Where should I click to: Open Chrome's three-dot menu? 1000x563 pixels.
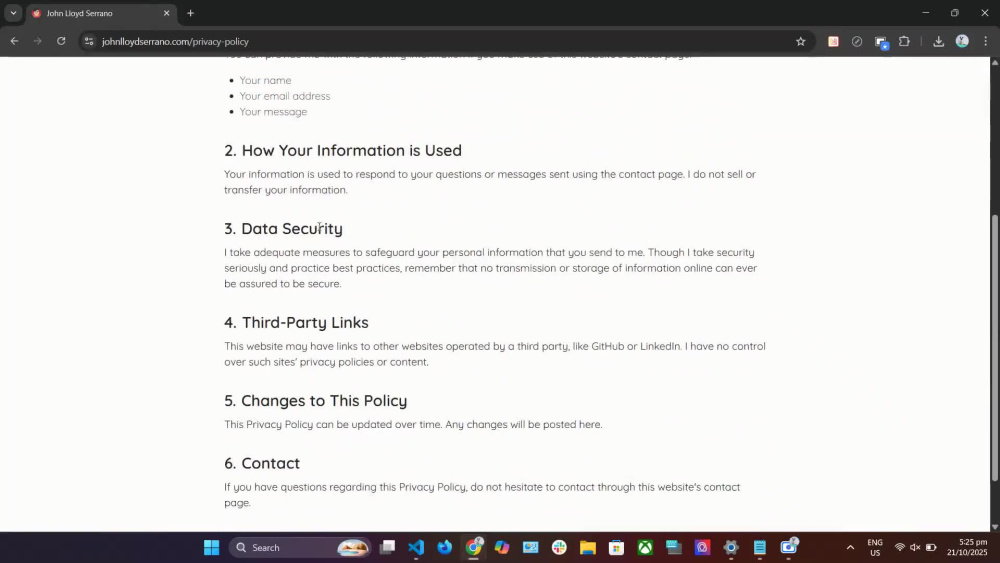pos(985,41)
